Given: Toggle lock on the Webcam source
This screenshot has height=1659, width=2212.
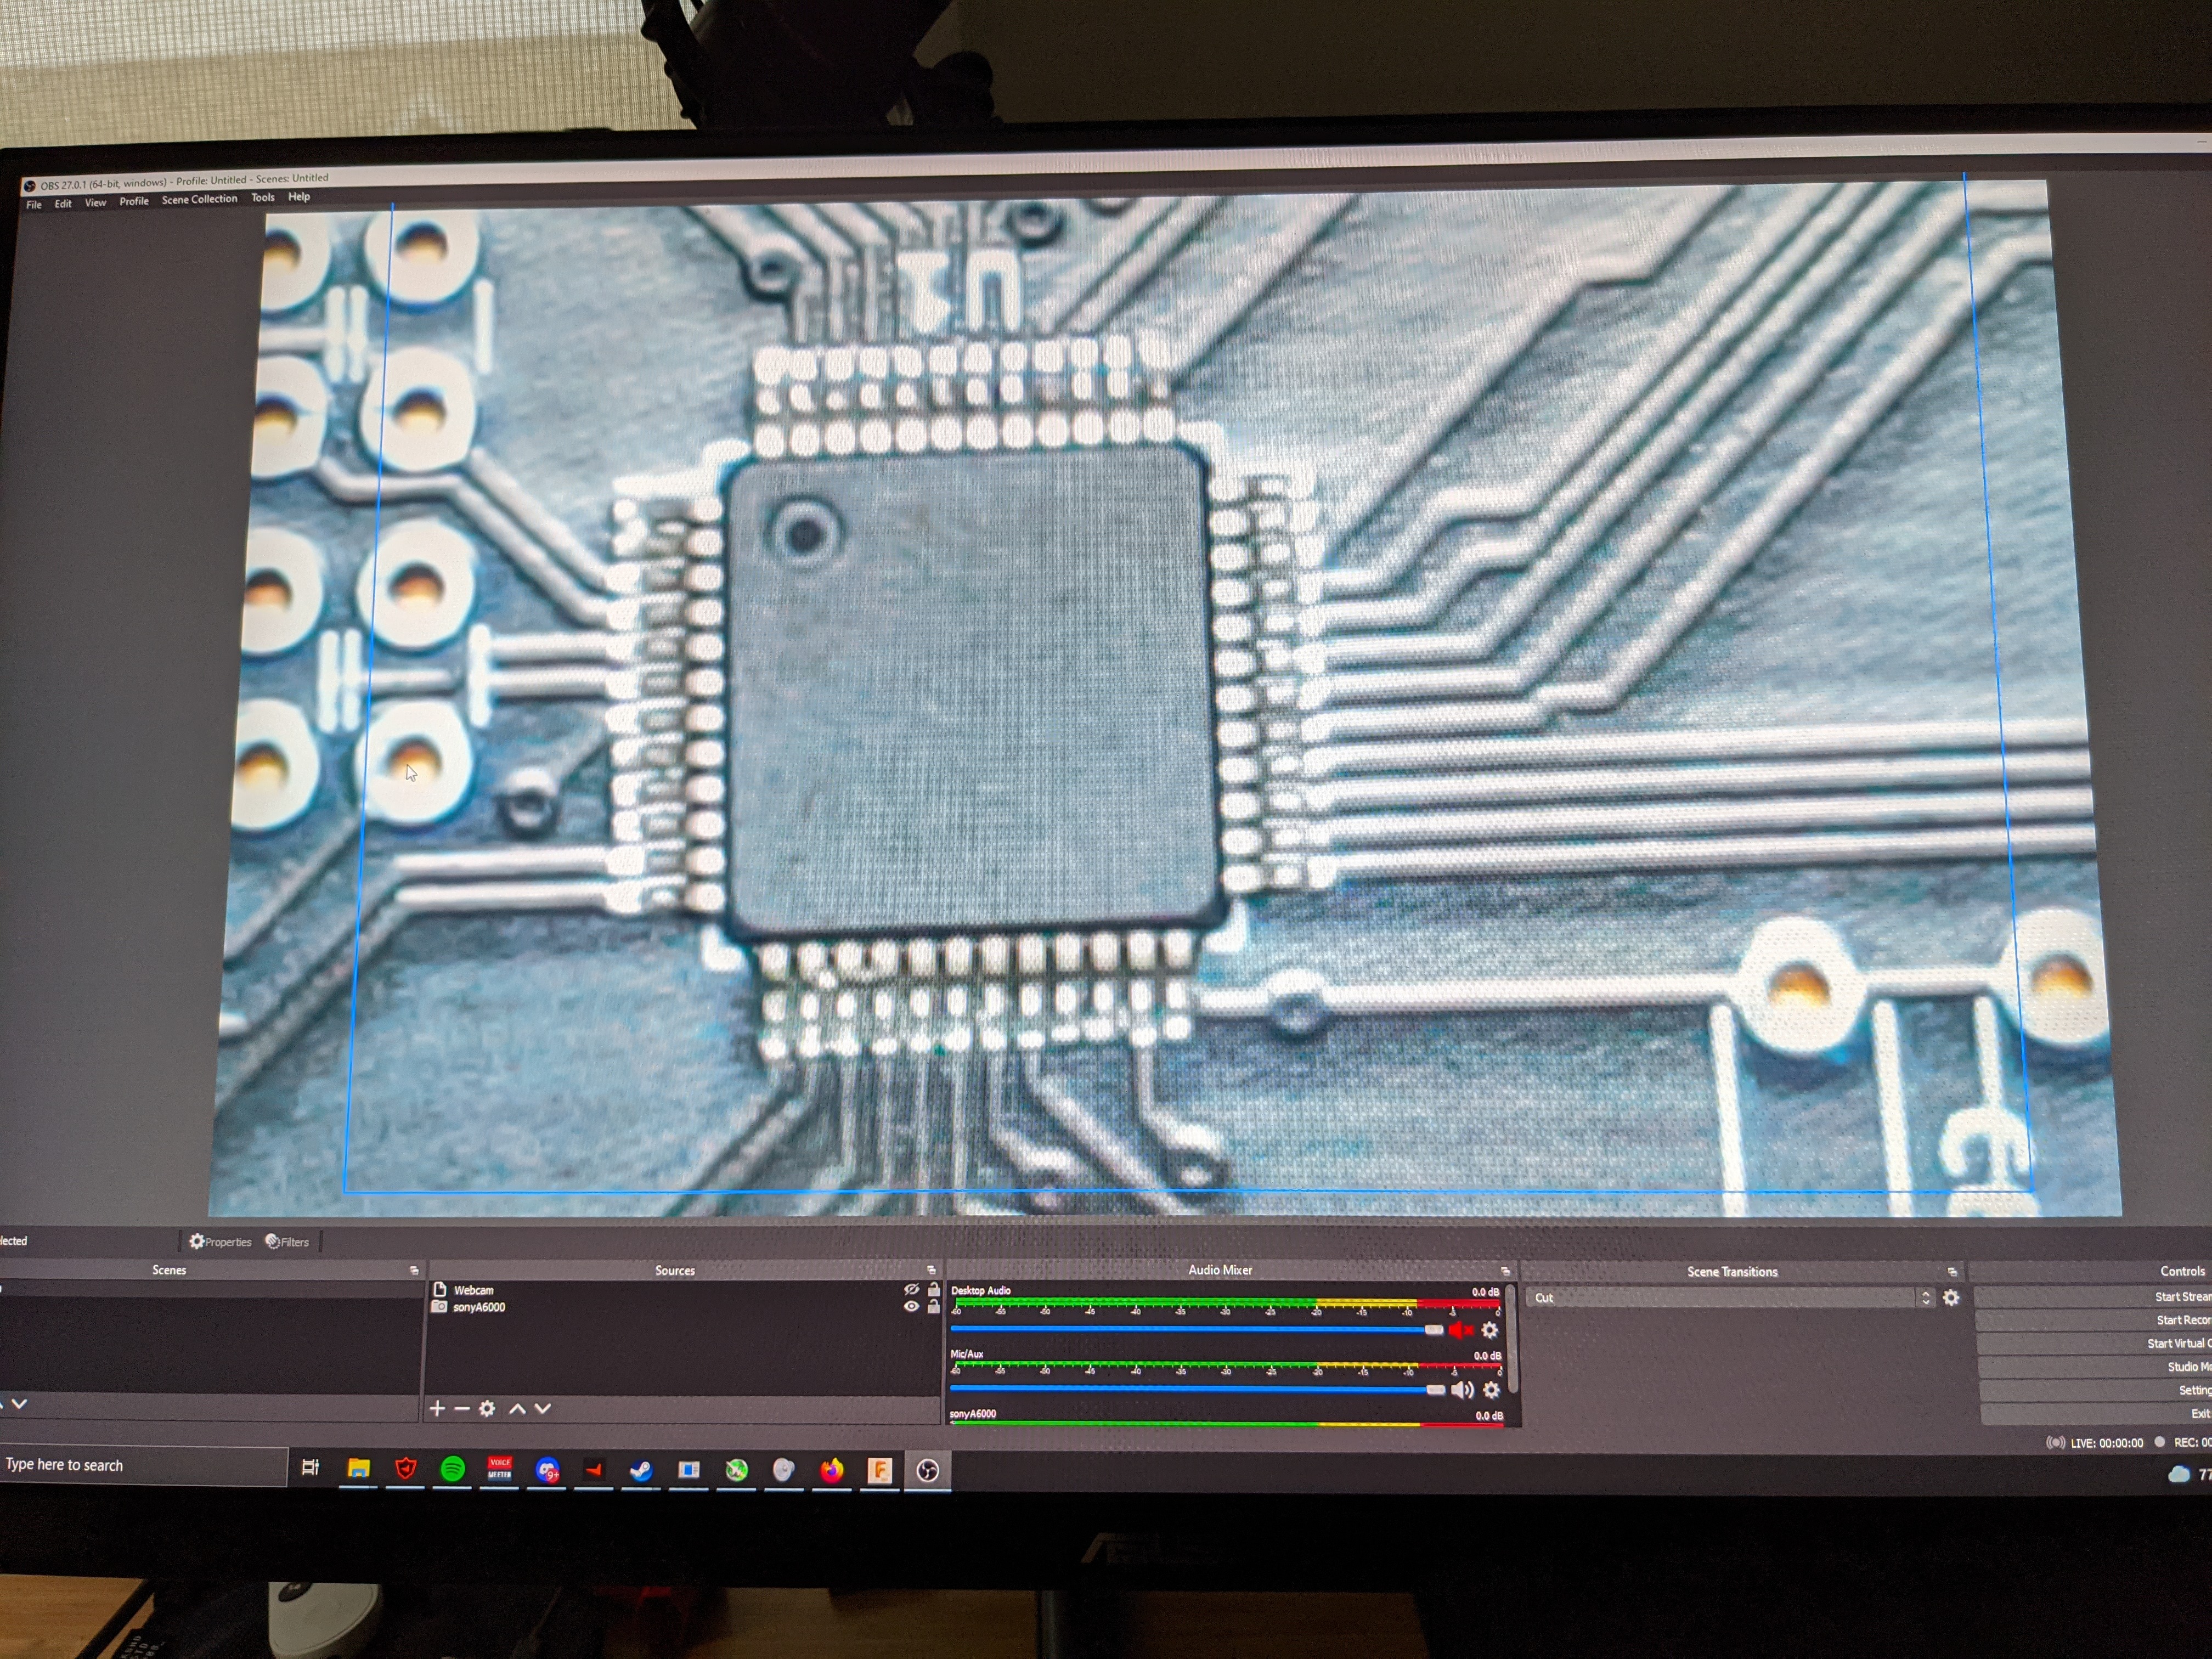Looking at the screenshot, I should click(934, 1290).
